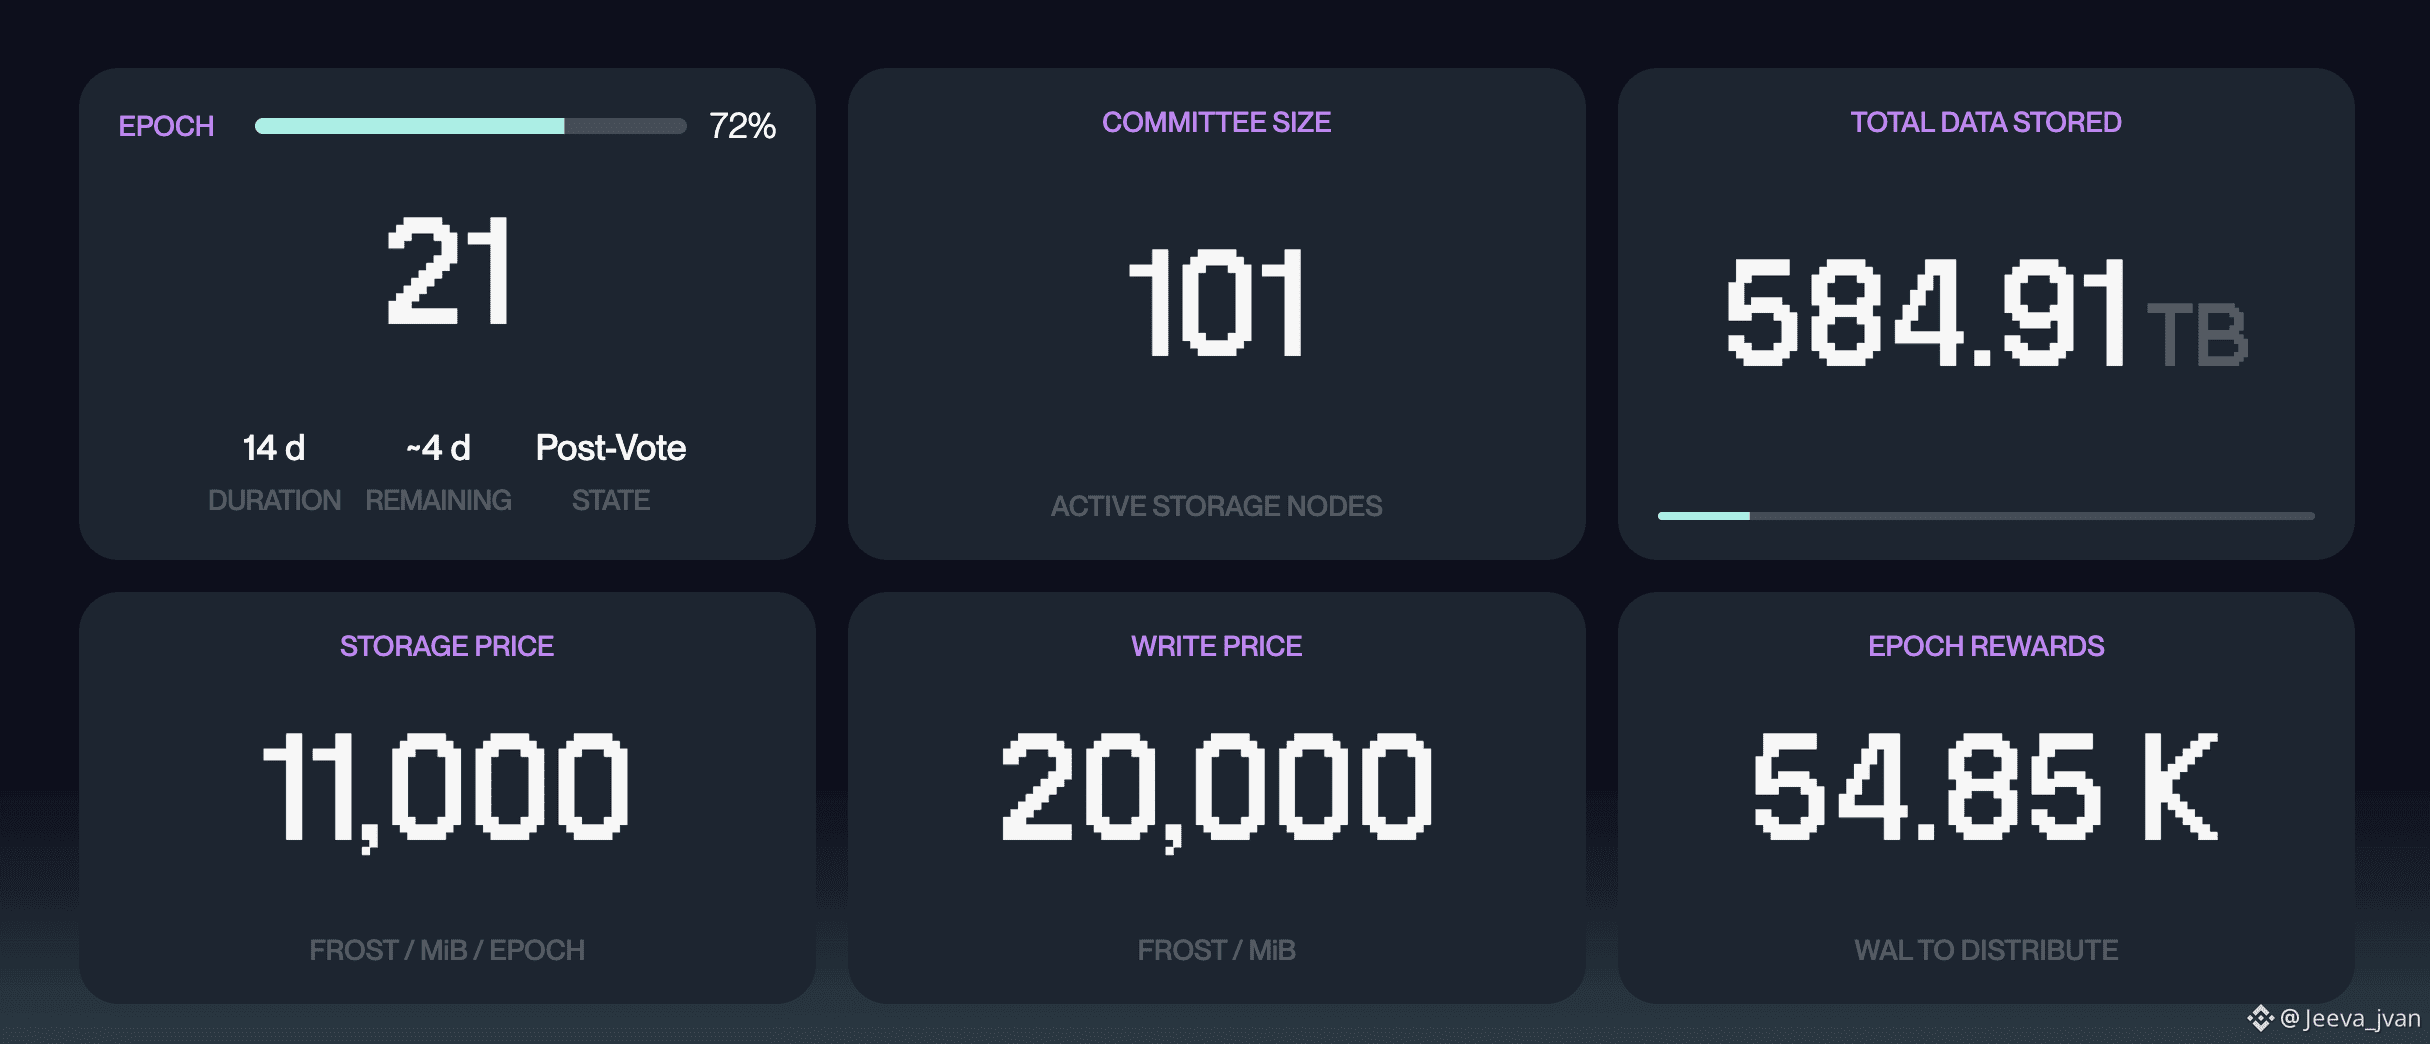Click the 11,000 storage price value
Image resolution: width=2430 pixels, height=1044 pixels.
446,790
